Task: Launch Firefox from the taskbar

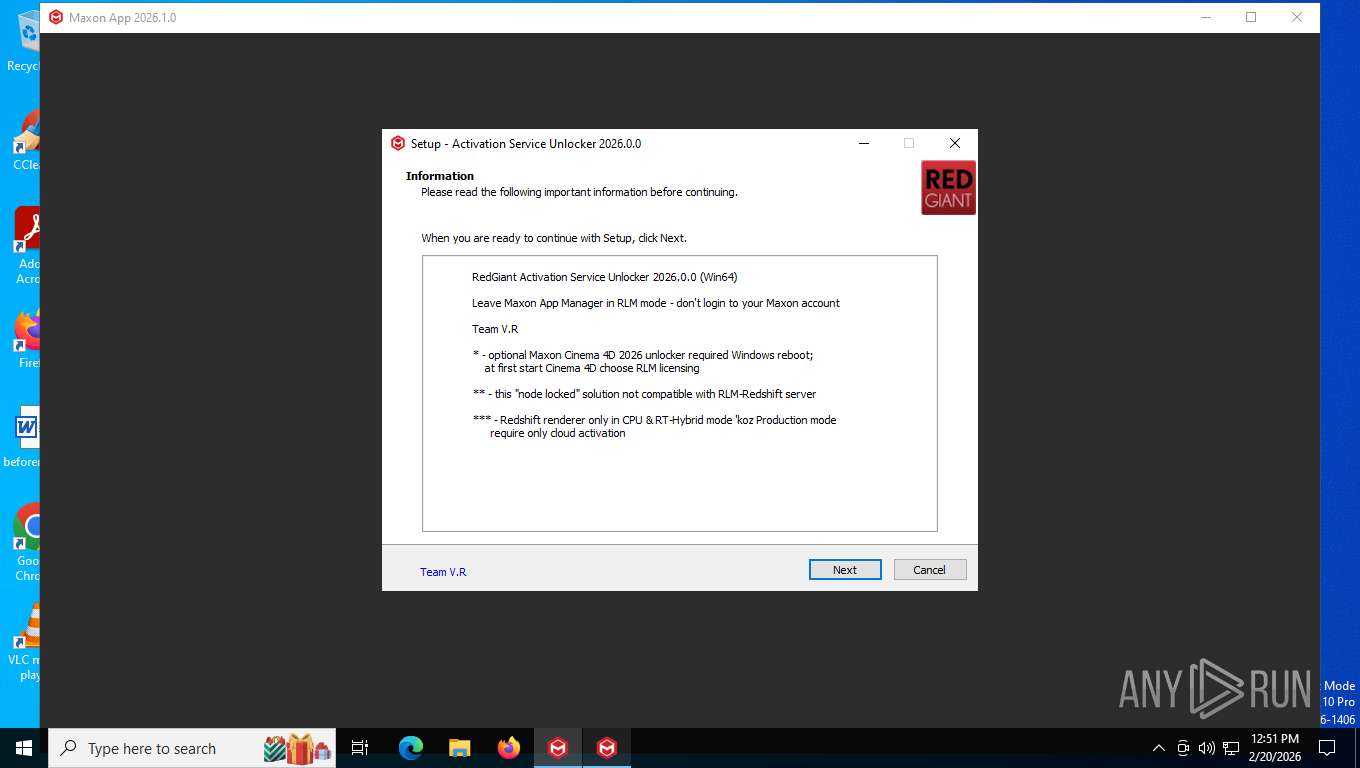Action: pyautogui.click(x=509, y=748)
